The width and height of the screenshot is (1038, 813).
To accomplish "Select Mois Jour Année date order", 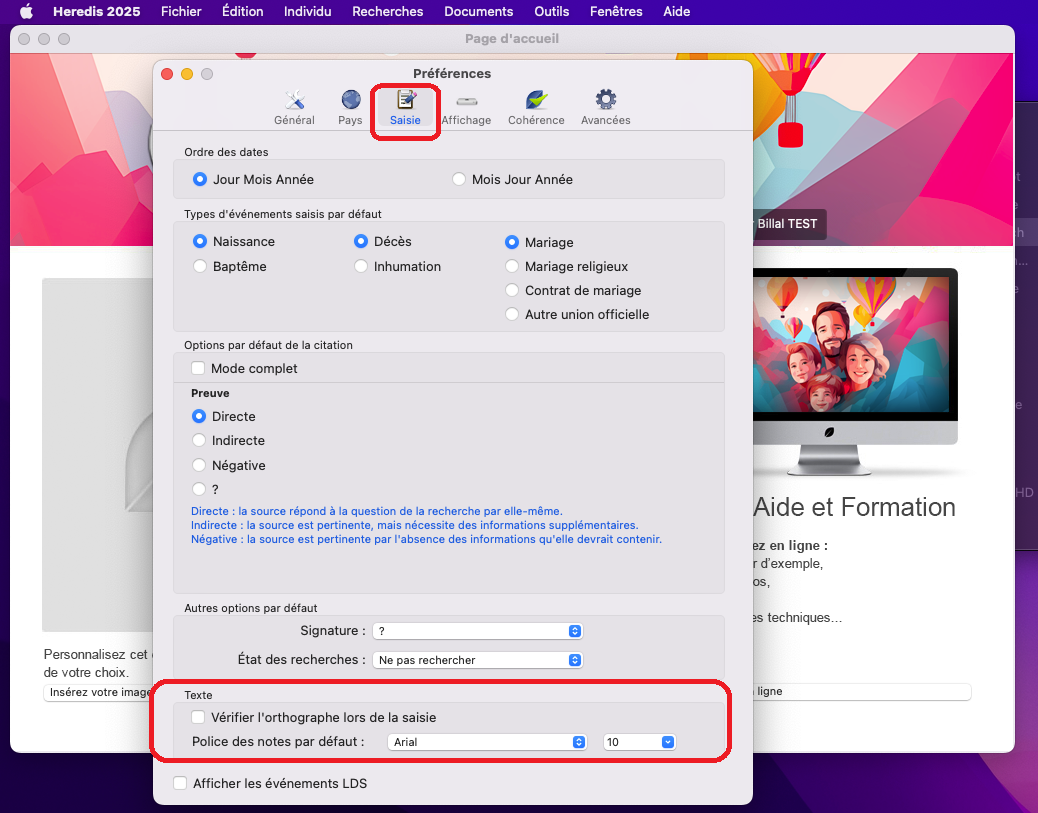I will [459, 180].
